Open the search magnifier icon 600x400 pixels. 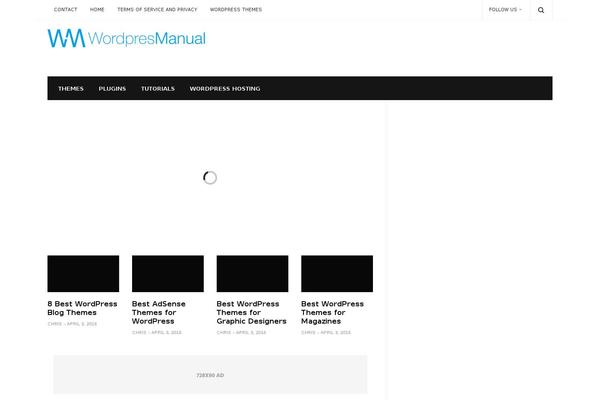click(541, 10)
